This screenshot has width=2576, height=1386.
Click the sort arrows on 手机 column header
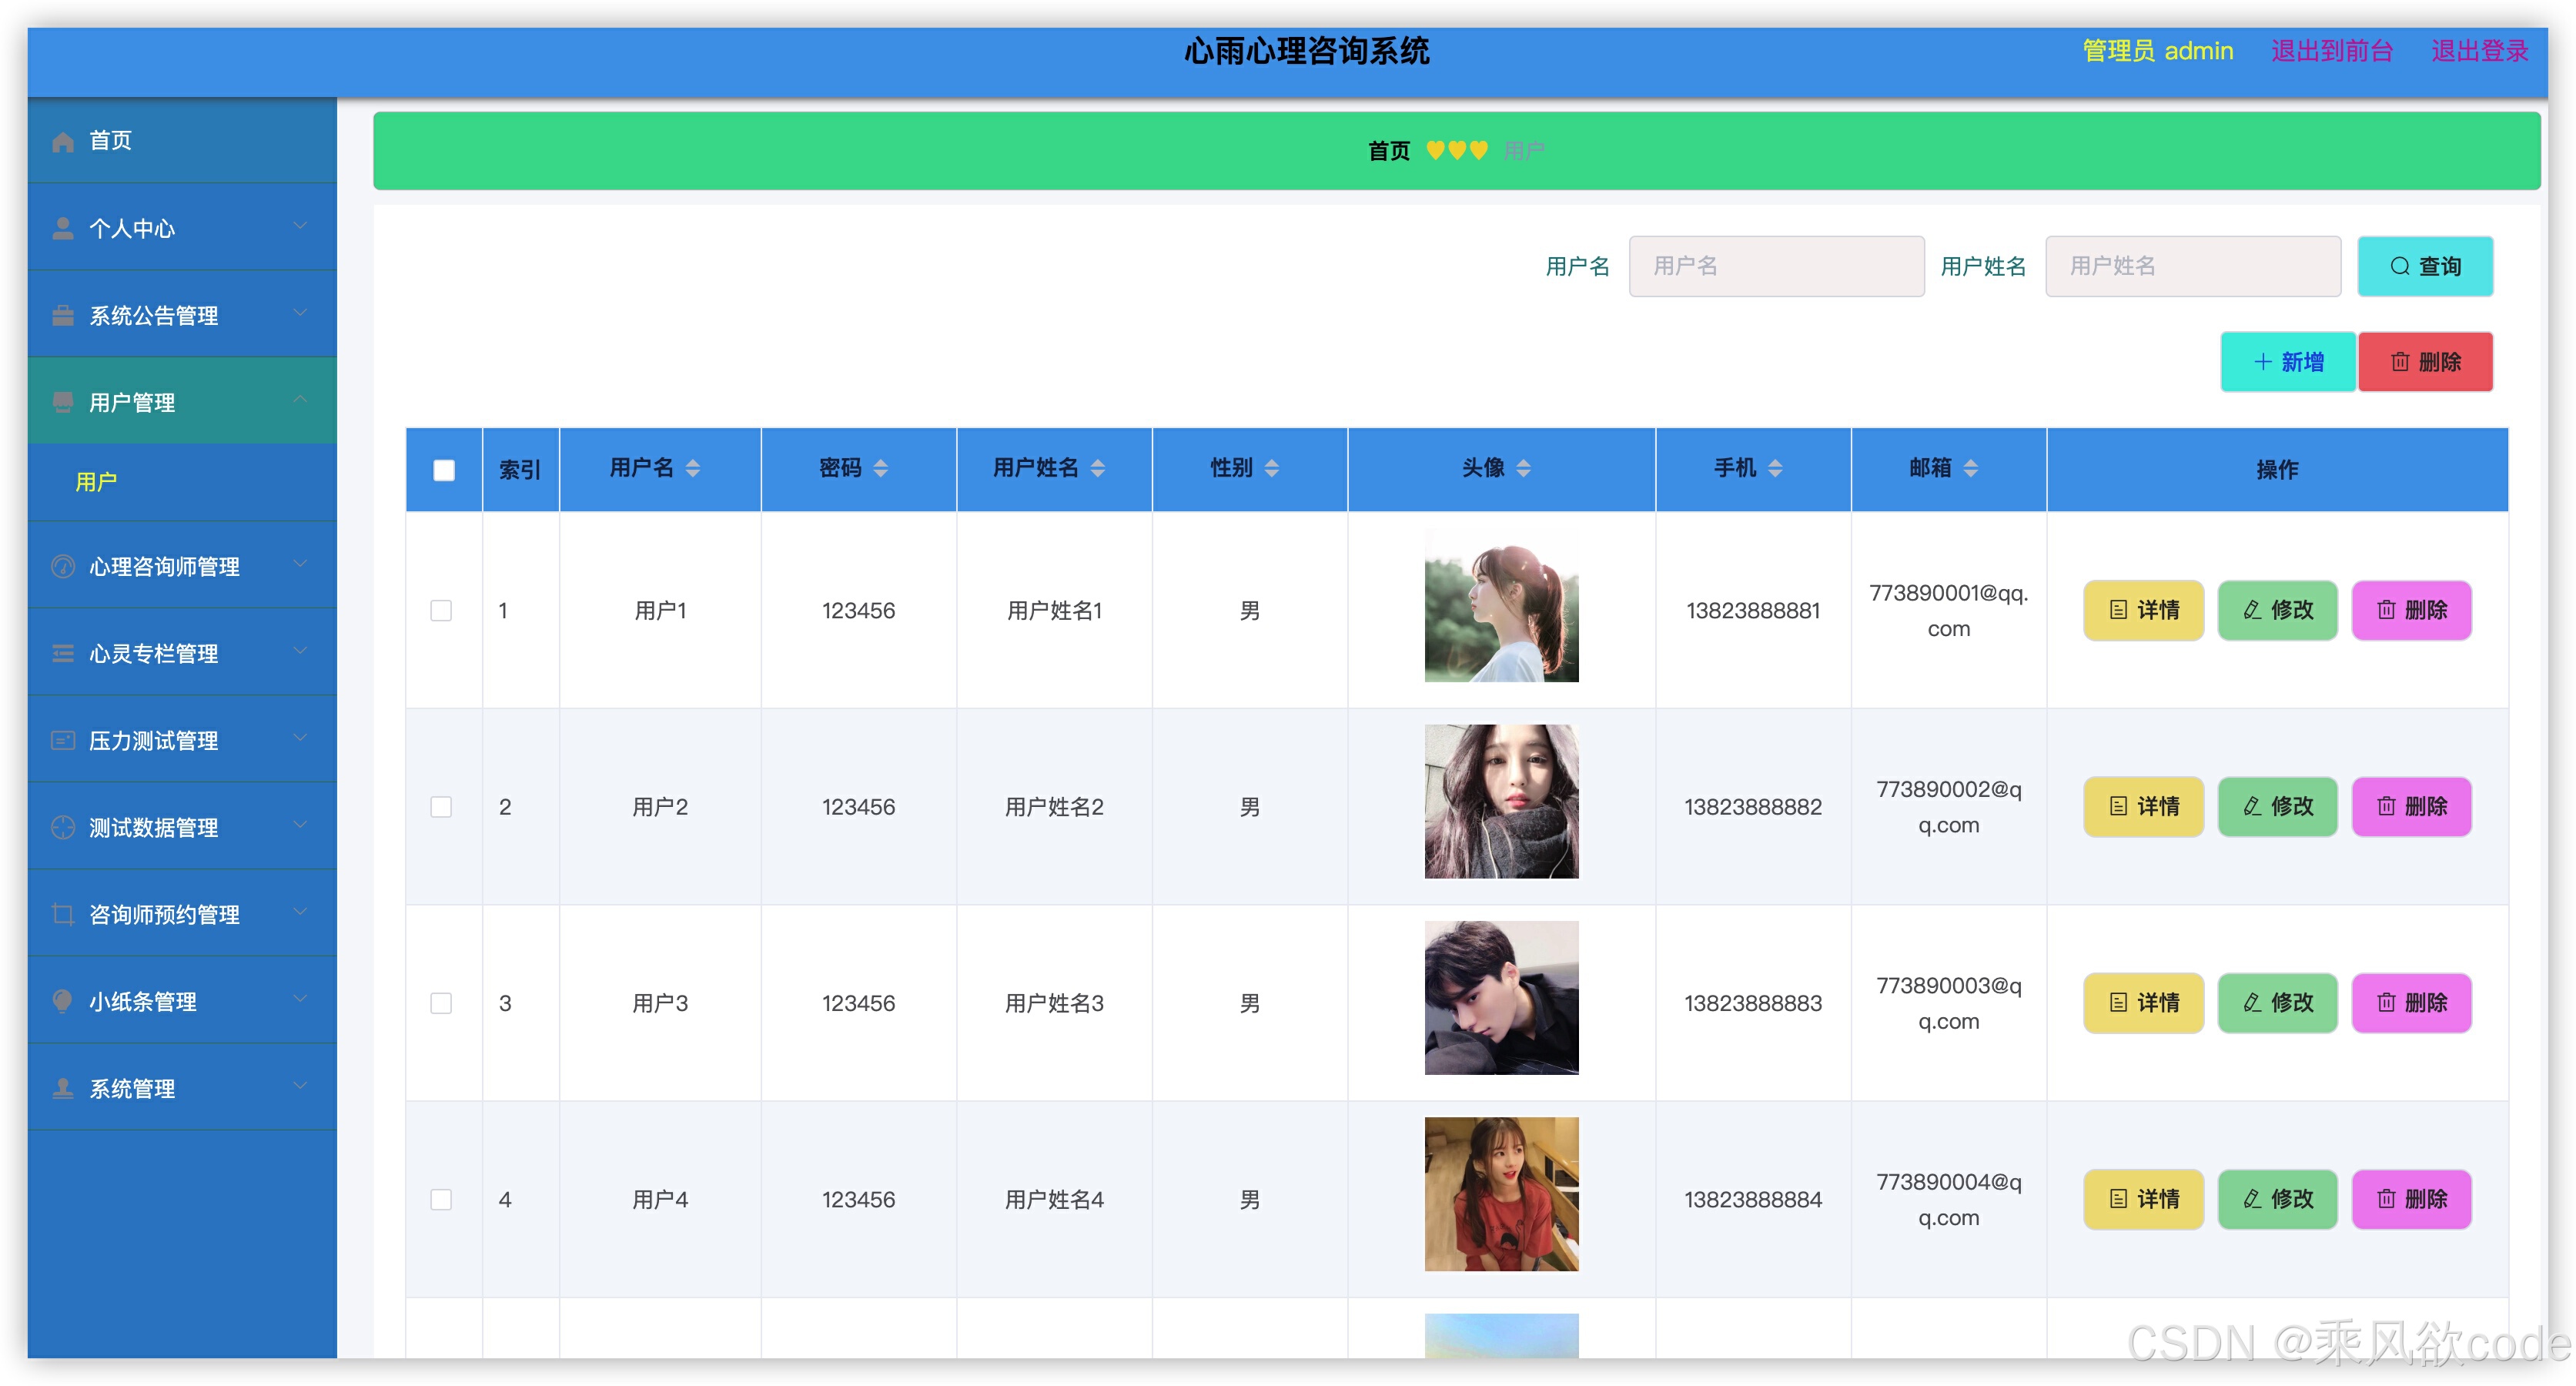[x=1775, y=468]
